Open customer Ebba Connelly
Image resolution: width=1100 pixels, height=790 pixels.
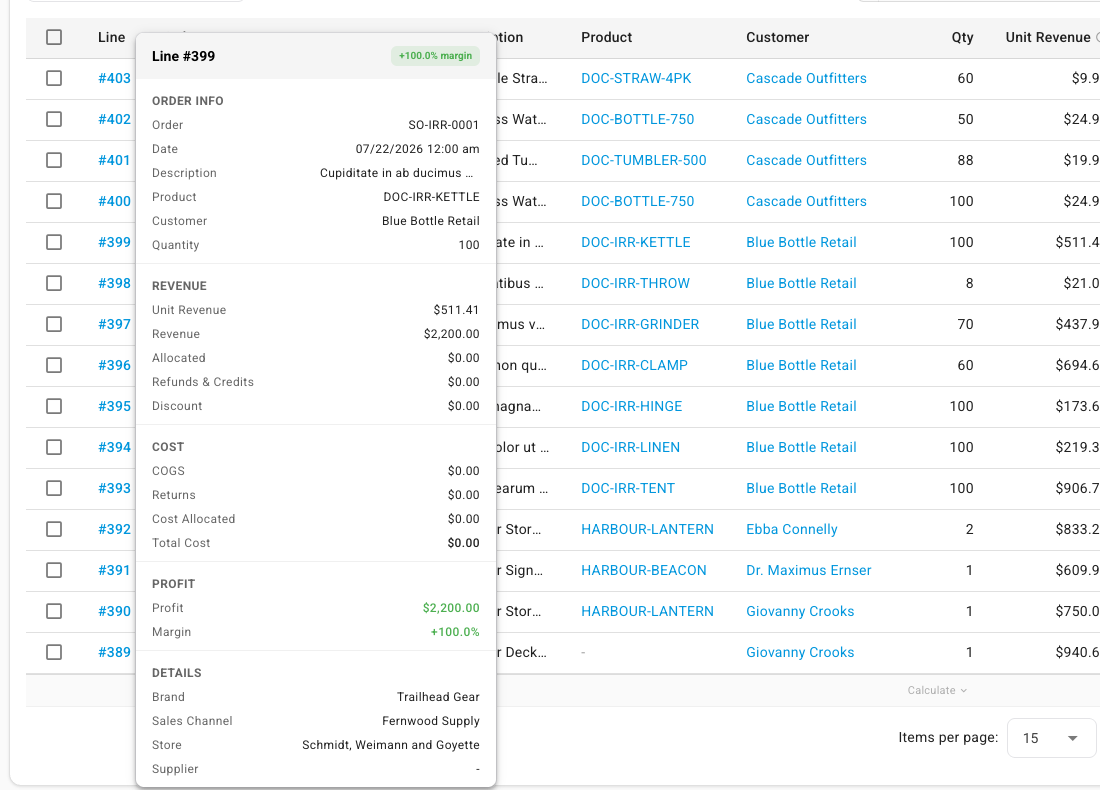(x=791, y=529)
